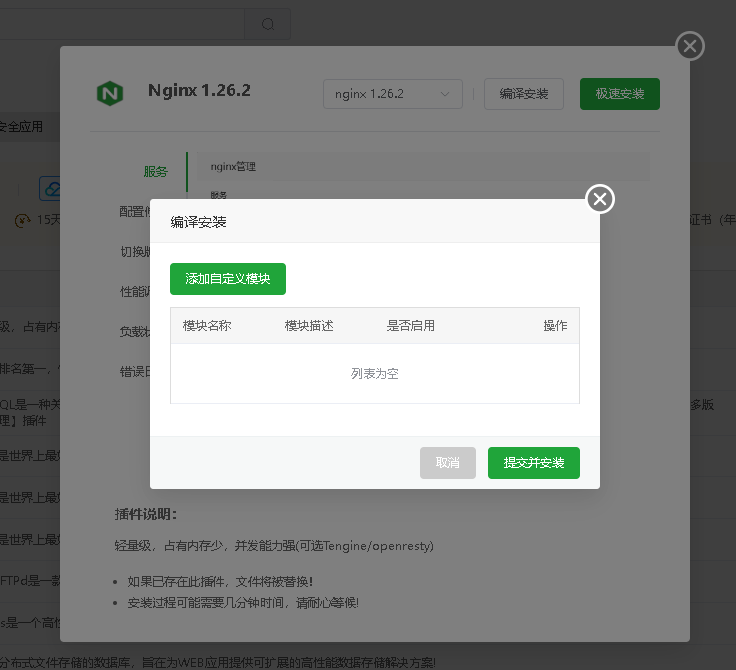Close the 编译安装 dialog
The image size is (736, 670).
point(600,199)
